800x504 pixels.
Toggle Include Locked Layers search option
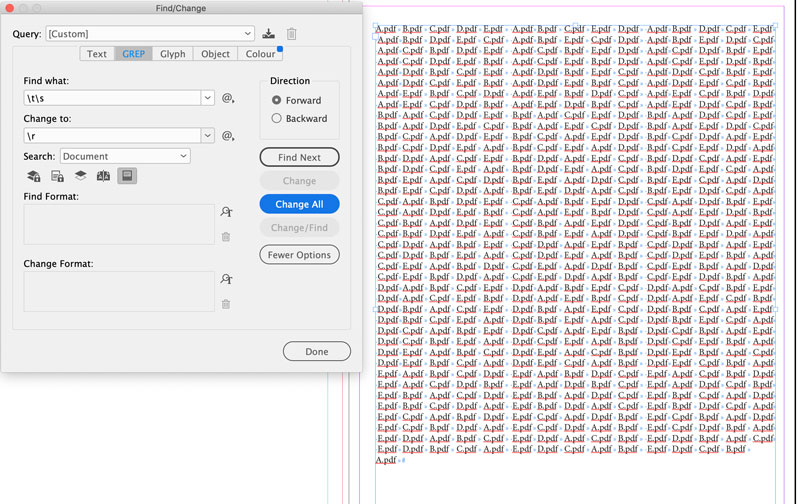pyautogui.click(x=33, y=176)
